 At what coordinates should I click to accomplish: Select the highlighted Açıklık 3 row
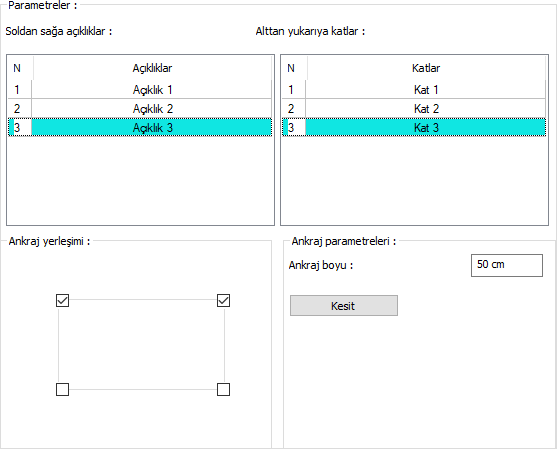pyautogui.click(x=140, y=127)
